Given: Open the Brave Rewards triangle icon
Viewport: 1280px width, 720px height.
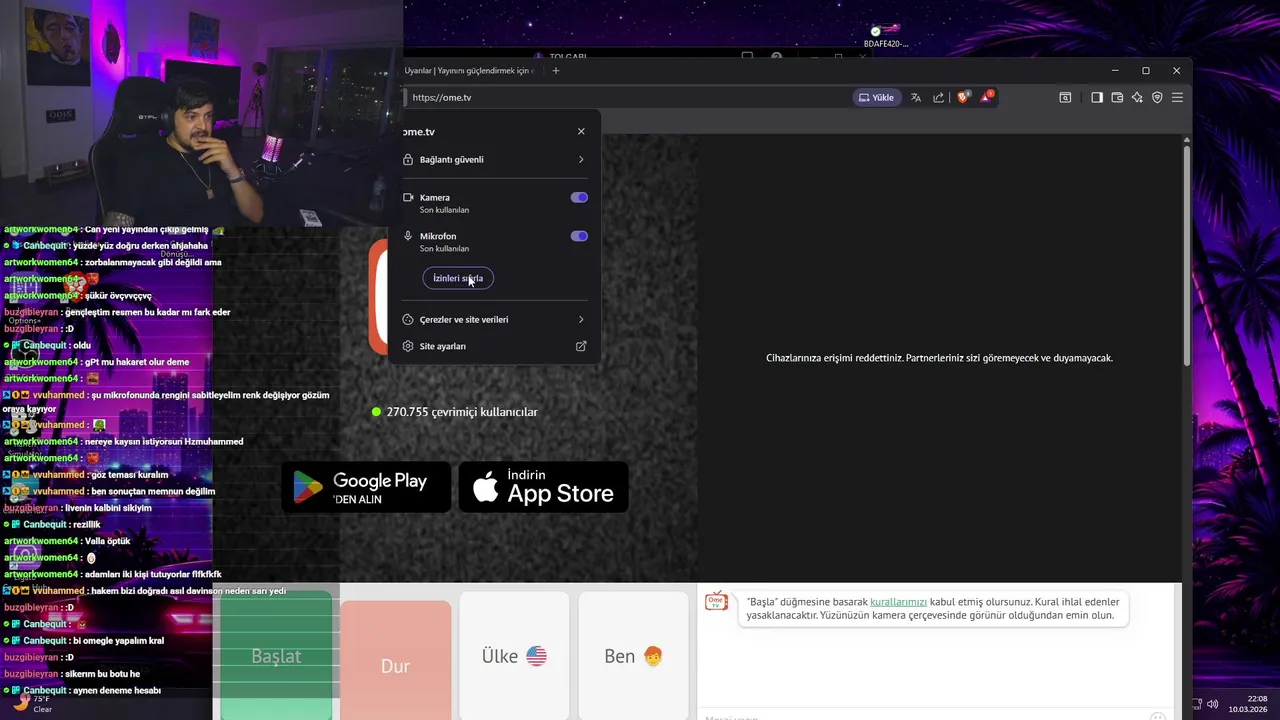Looking at the screenshot, I should (x=987, y=97).
